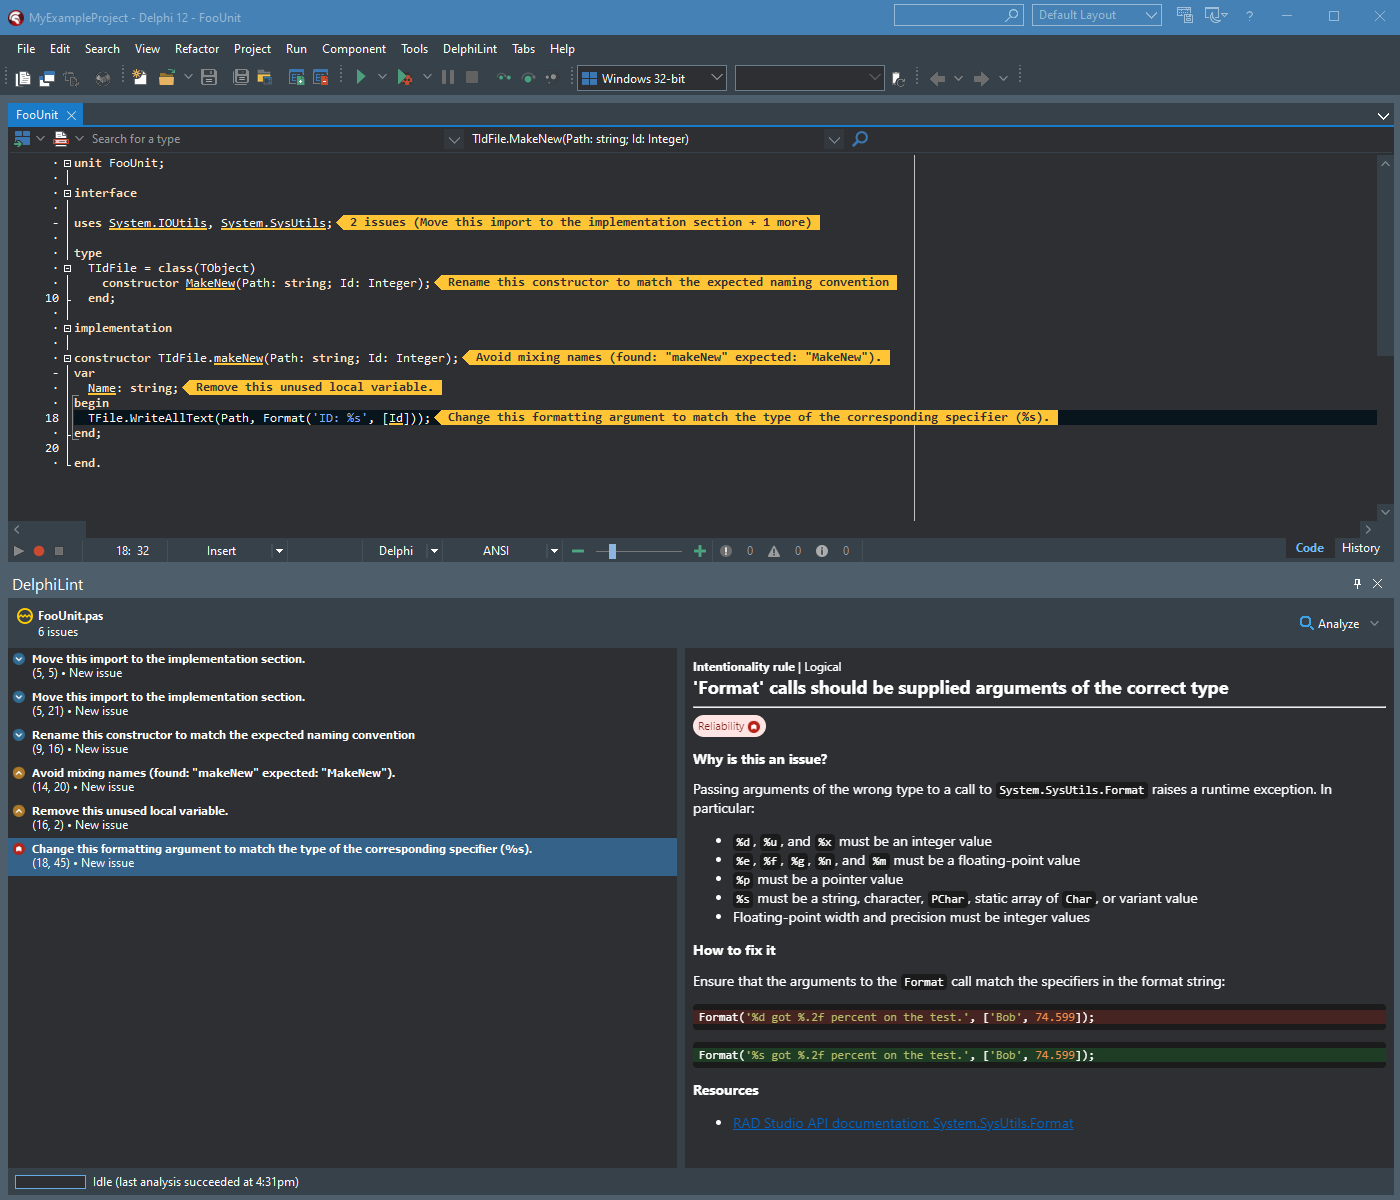Click the Open file folder icon
This screenshot has height=1200, width=1400.
pyautogui.click(x=166, y=77)
